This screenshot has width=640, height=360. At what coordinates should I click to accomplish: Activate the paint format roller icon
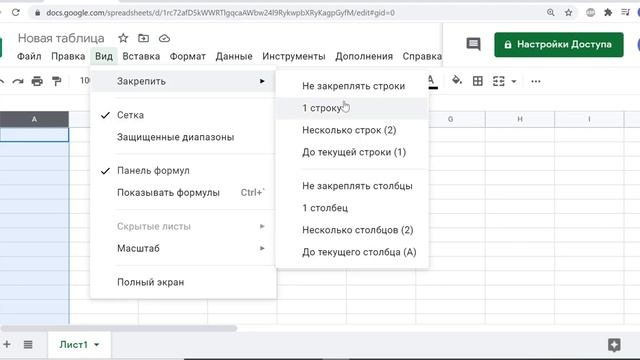[57, 82]
